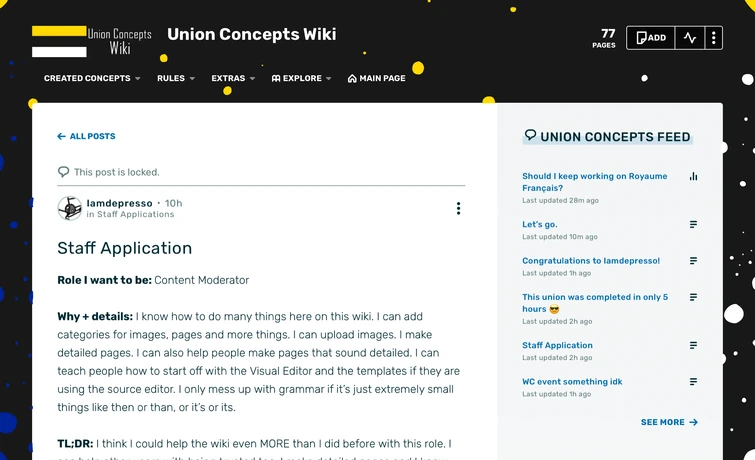Viewport: 755px width, 460px height.
Task: Open Iamdepresso's profile username link
Action: 119,203
